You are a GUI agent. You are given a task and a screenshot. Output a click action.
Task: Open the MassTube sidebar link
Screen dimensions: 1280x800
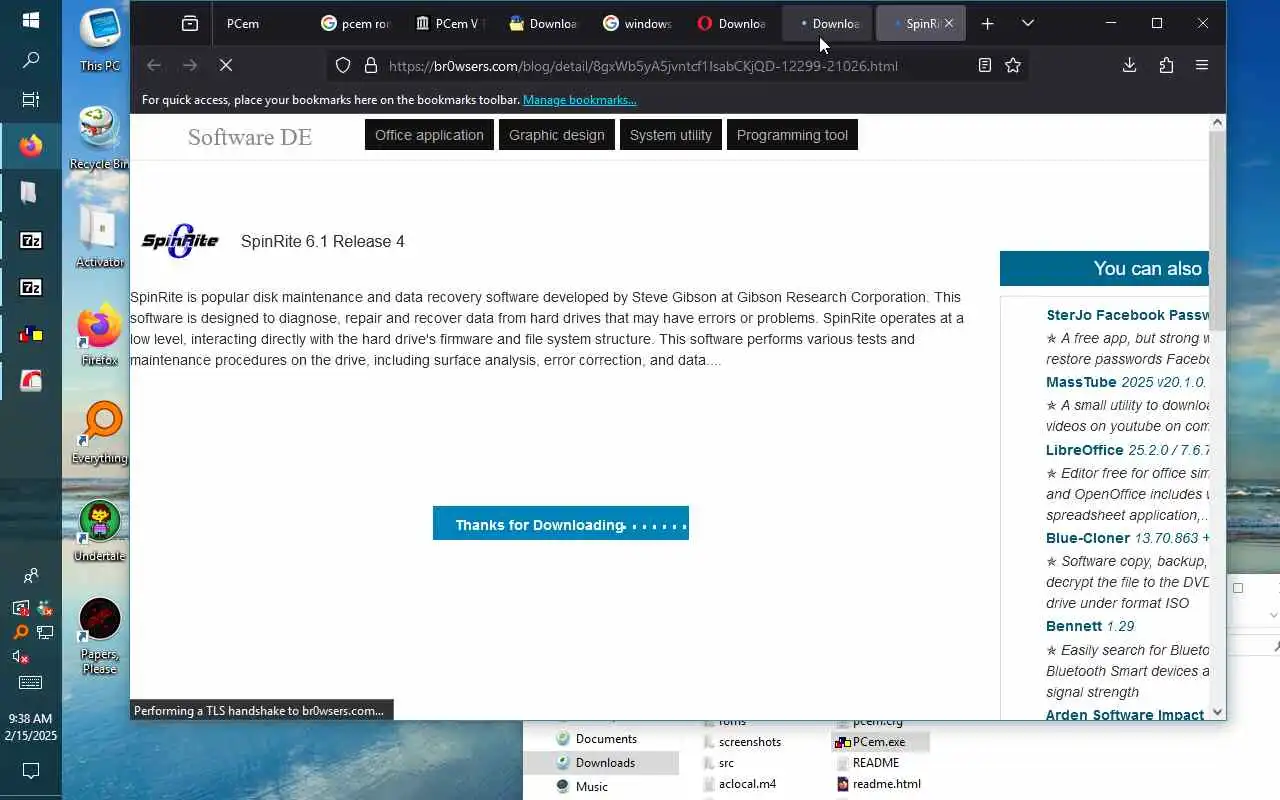(1081, 382)
